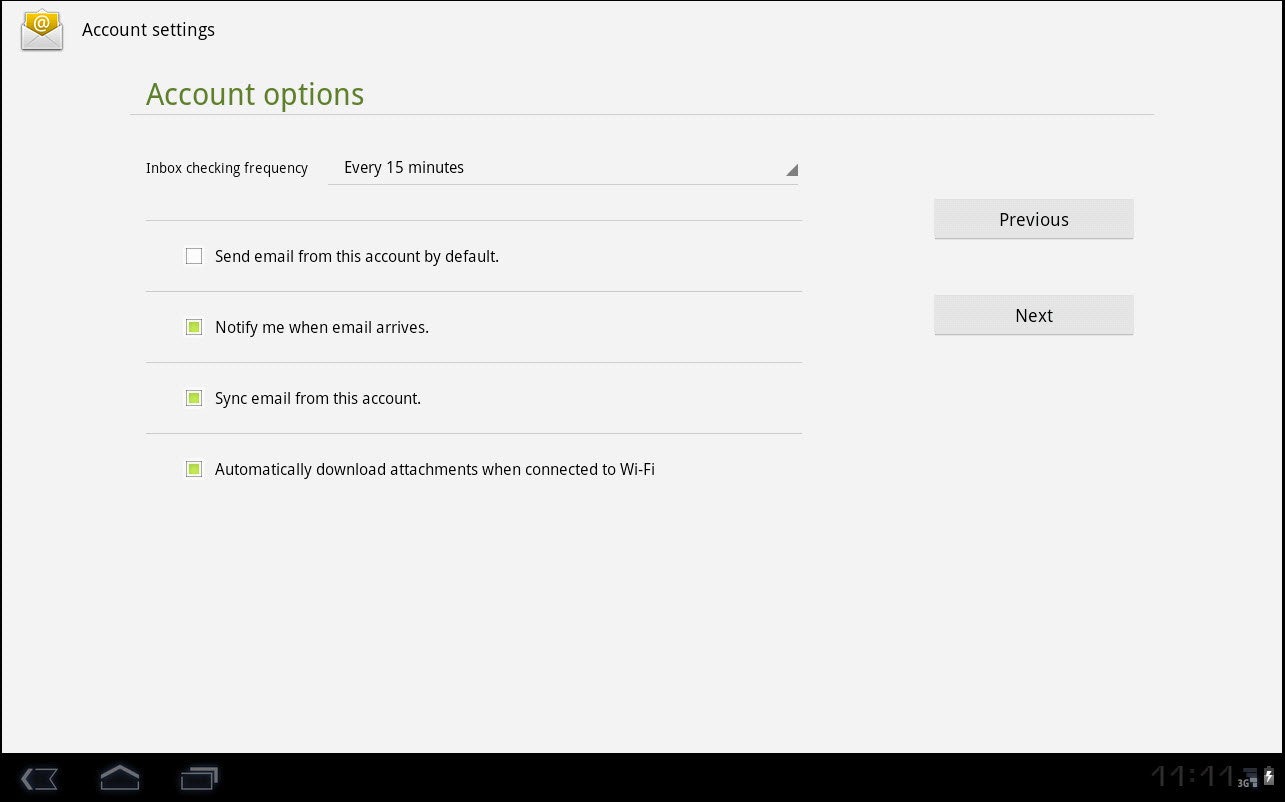Click the Notify me when email arrives text
Image resolution: width=1285 pixels, height=802 pixels.
(x=322, y=327)
